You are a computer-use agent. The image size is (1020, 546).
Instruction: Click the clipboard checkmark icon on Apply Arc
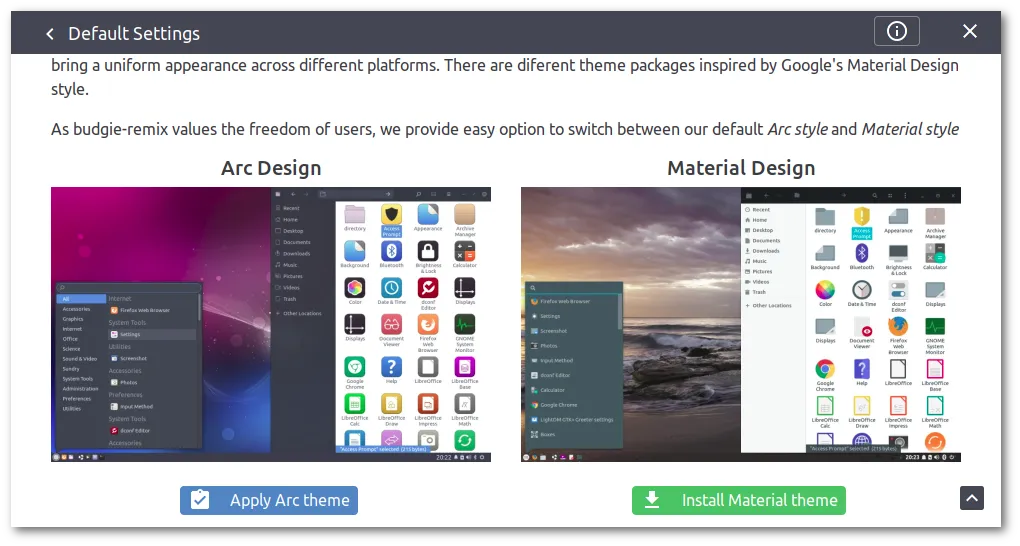[200, 500]
